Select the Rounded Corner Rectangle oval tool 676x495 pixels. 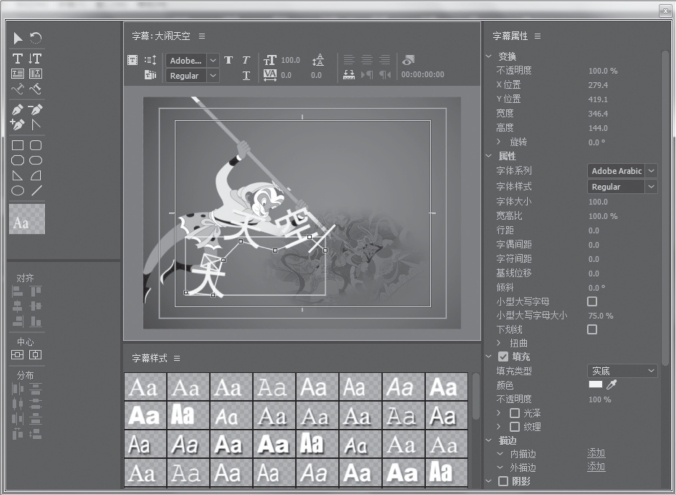(36, 160)
